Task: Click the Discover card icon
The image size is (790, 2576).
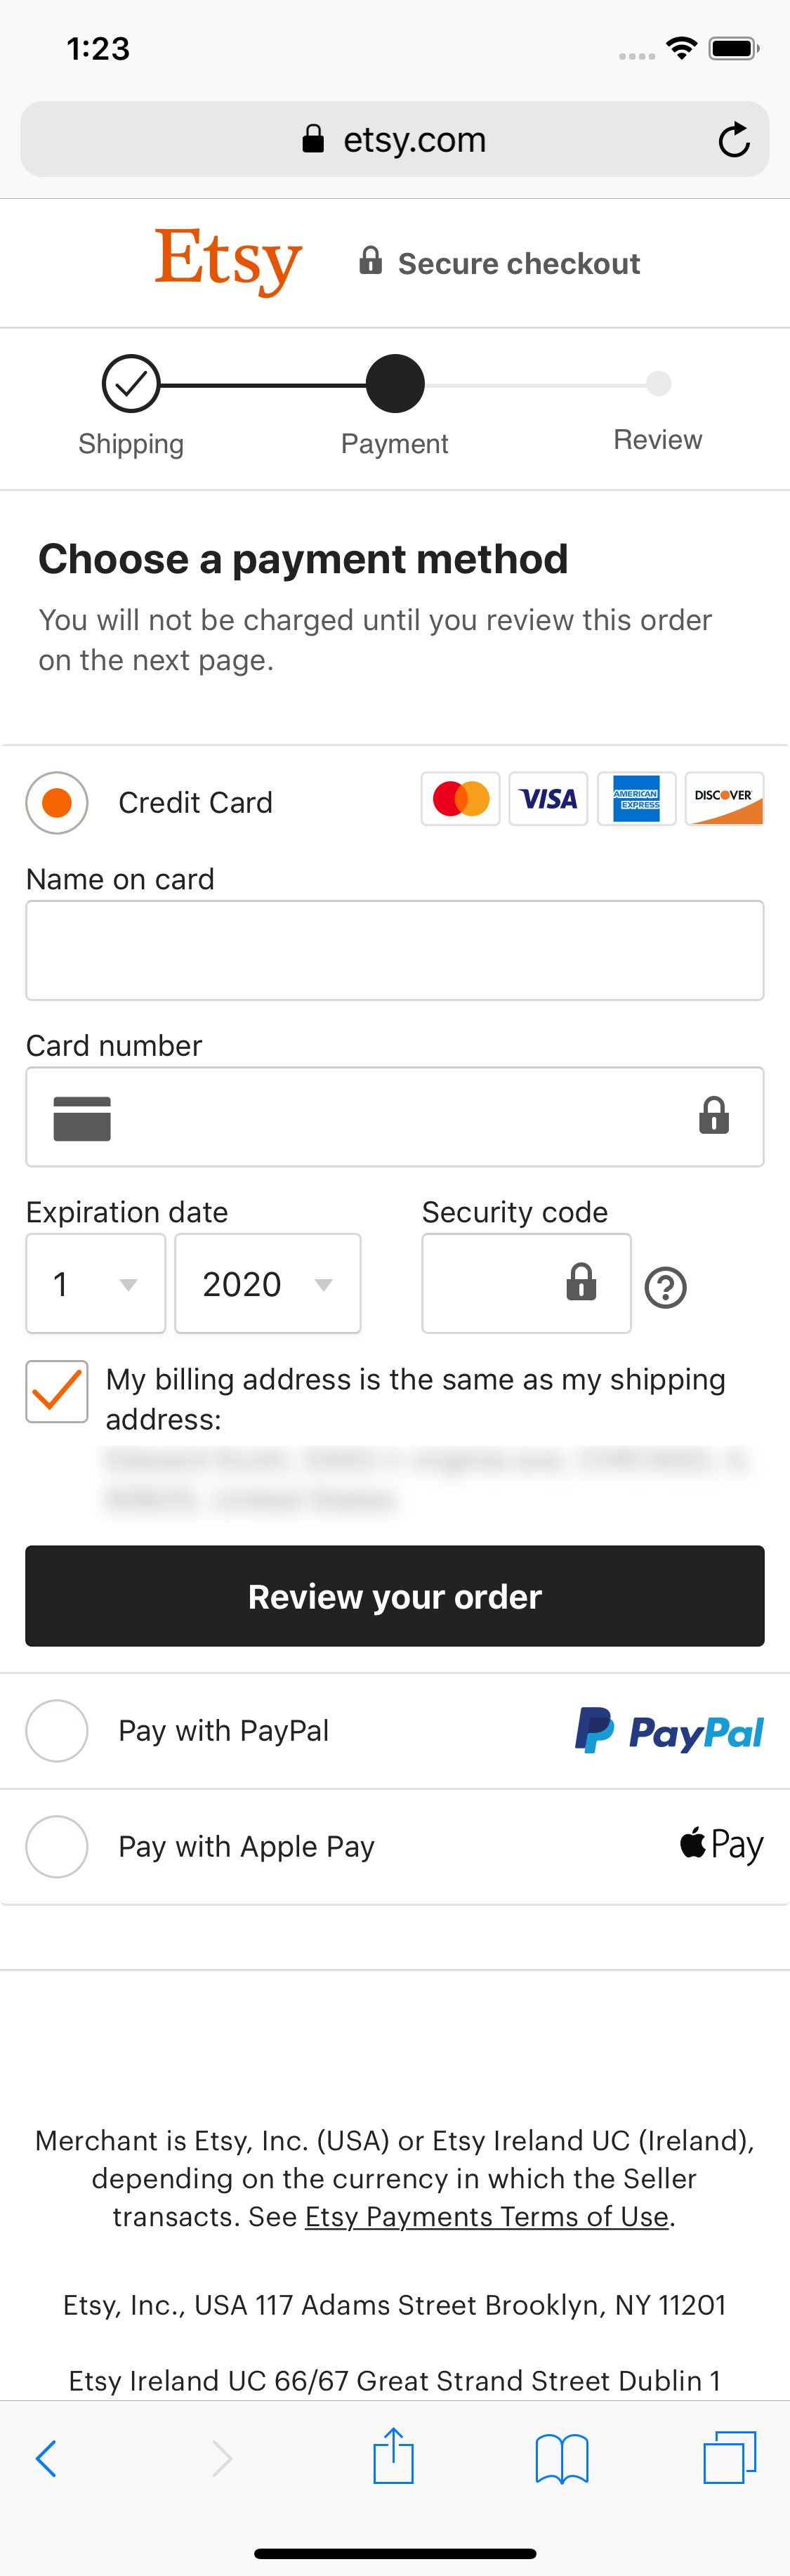Action: pos(724,798)
